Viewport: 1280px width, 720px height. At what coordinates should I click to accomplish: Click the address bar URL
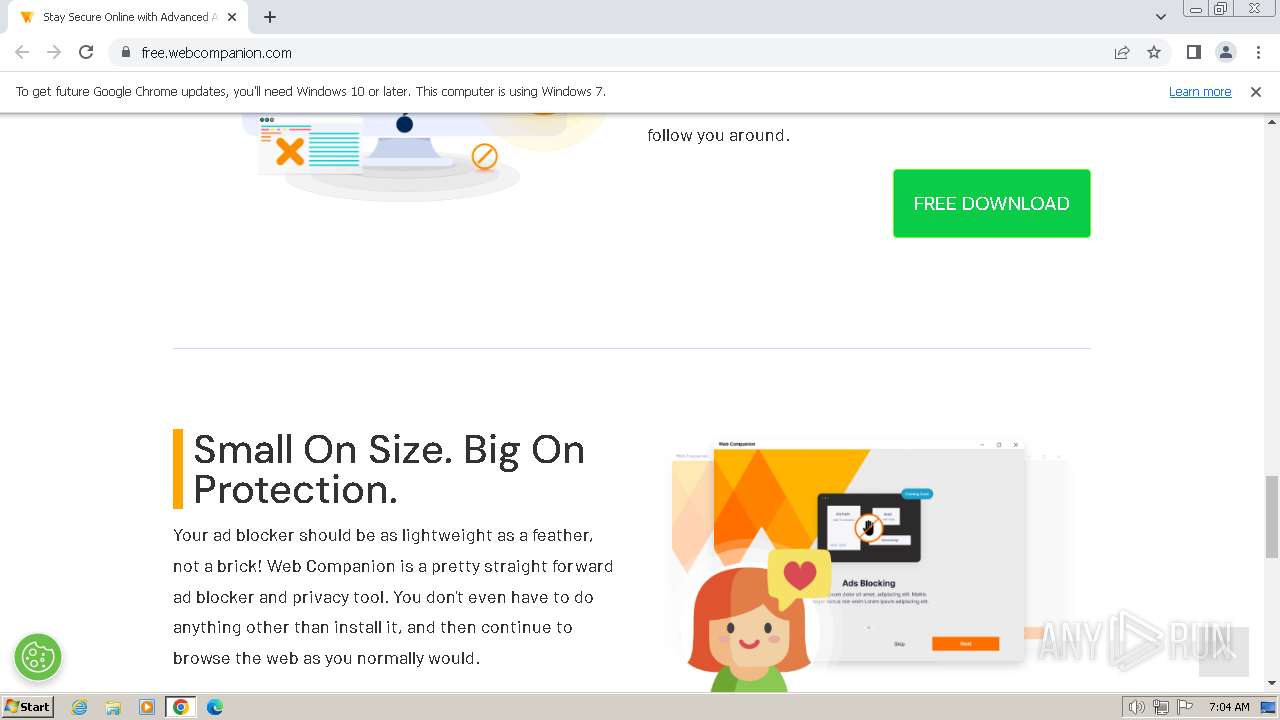(x=216, y=52)
